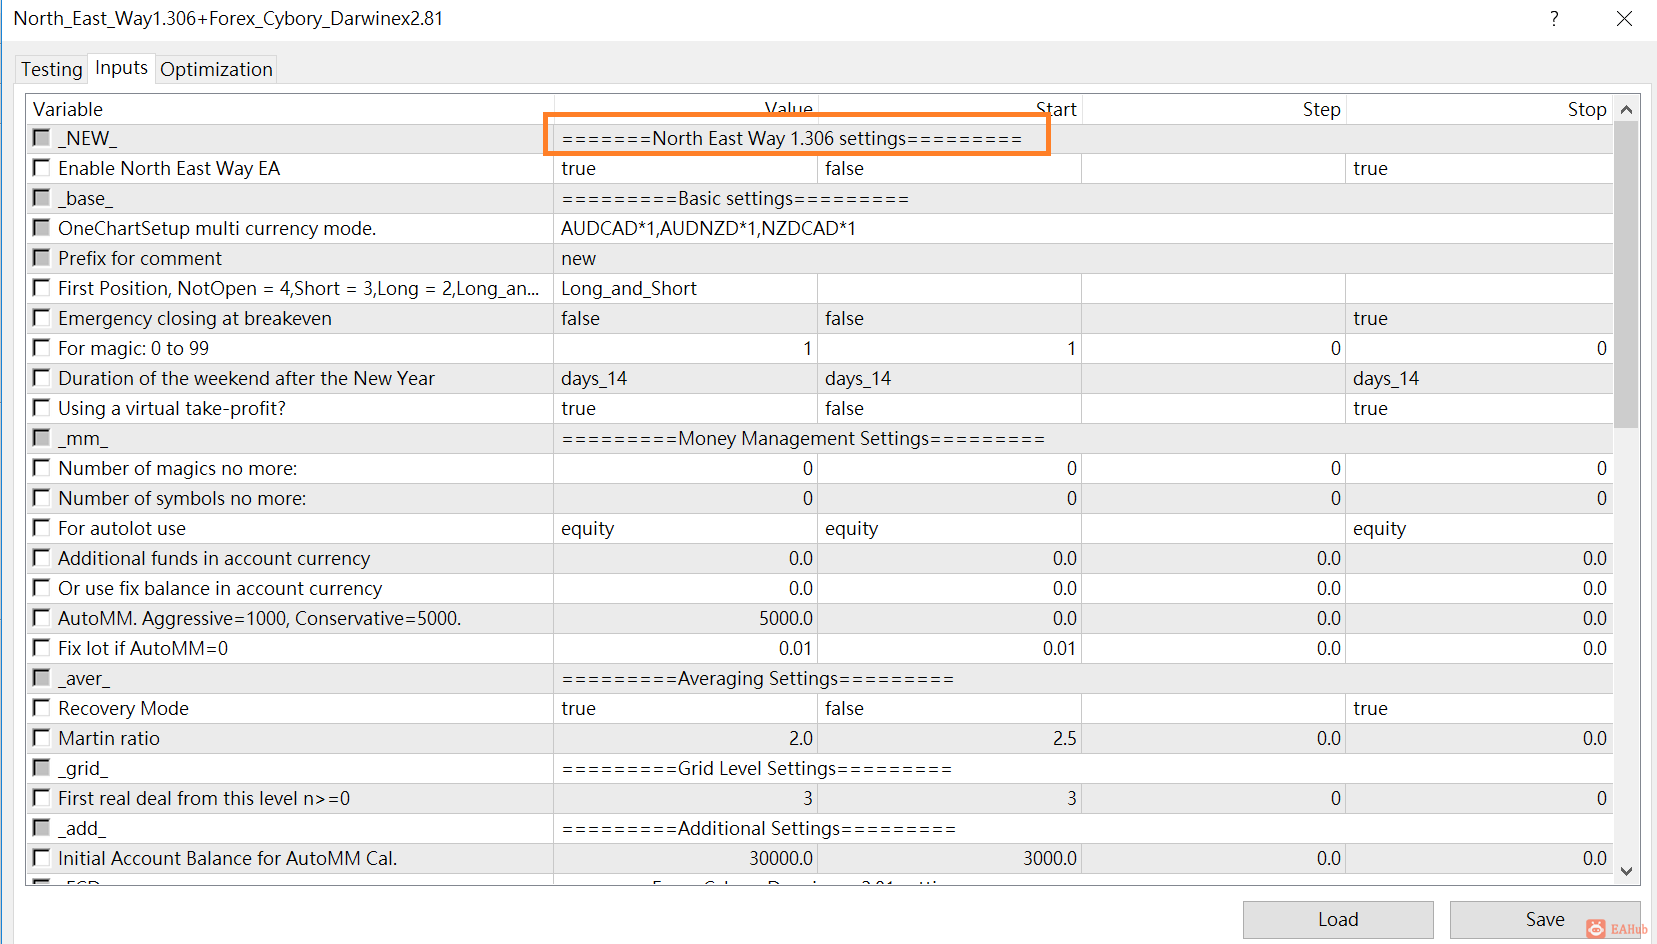
Task: Click the Stop column header
Action: coord(1479,109)
